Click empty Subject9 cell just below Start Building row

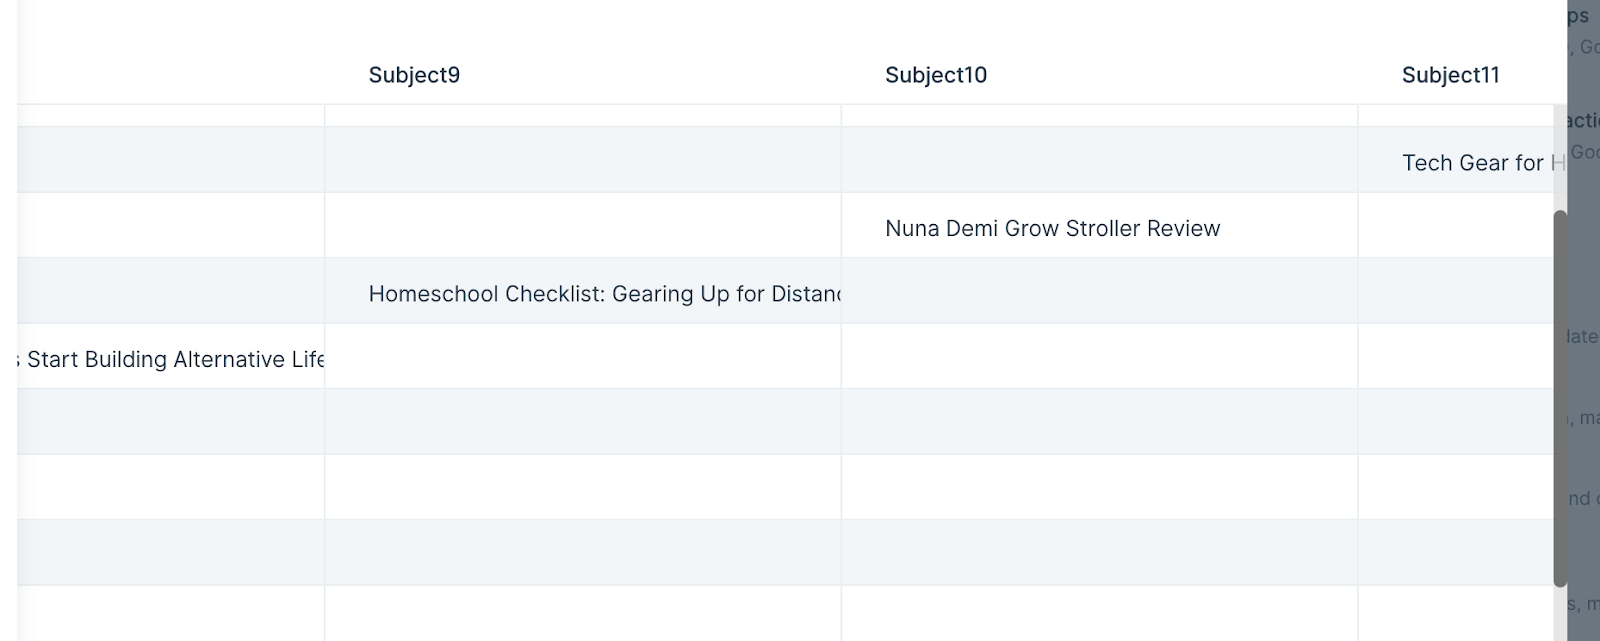click(583, 422)
